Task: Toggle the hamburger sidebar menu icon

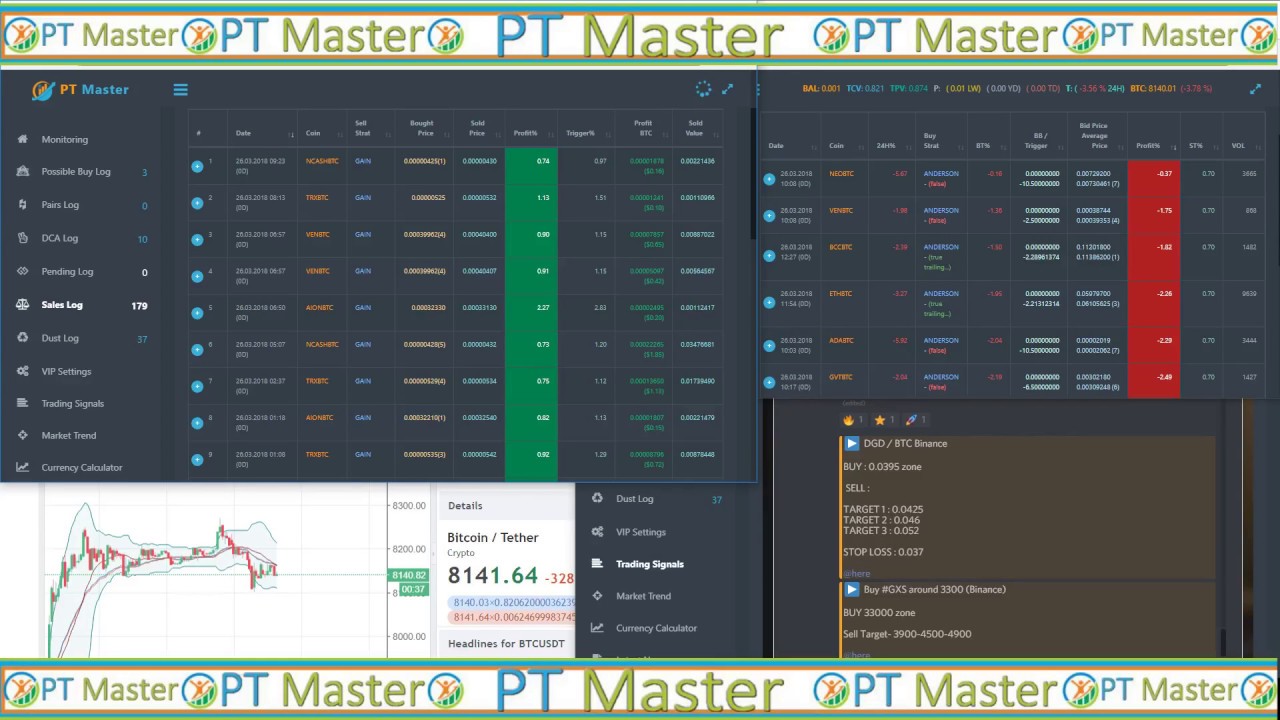Action: click(x=180, y=90)
